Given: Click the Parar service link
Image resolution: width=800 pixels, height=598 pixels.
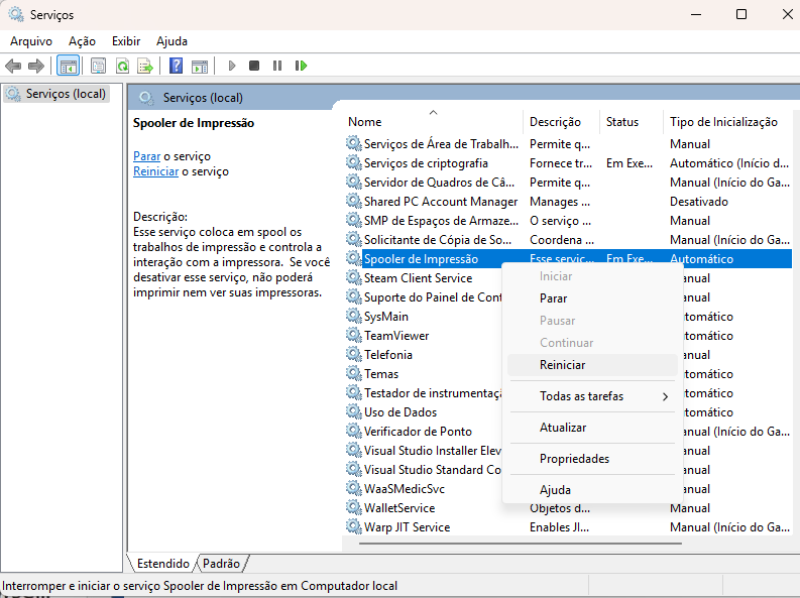Looking at the screenshot, I should pyautogui.click(x=146, y=157).
